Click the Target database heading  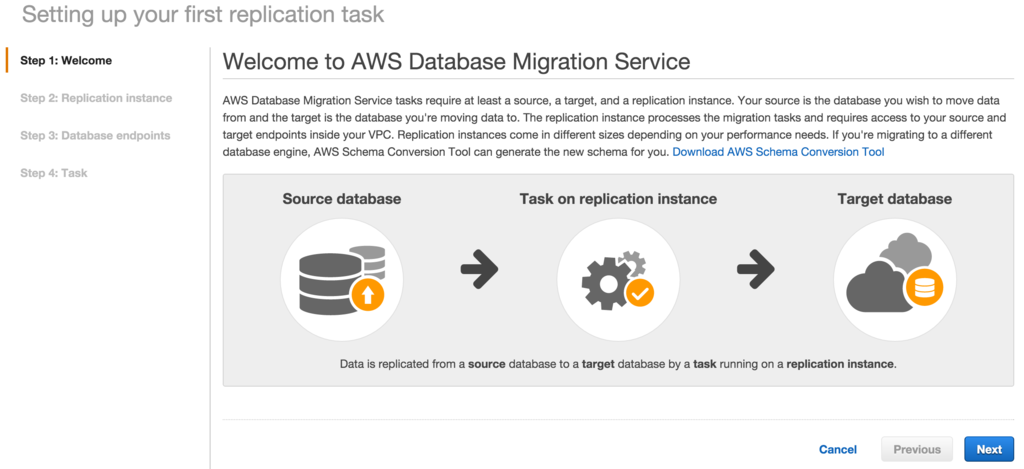coord(895,199)
